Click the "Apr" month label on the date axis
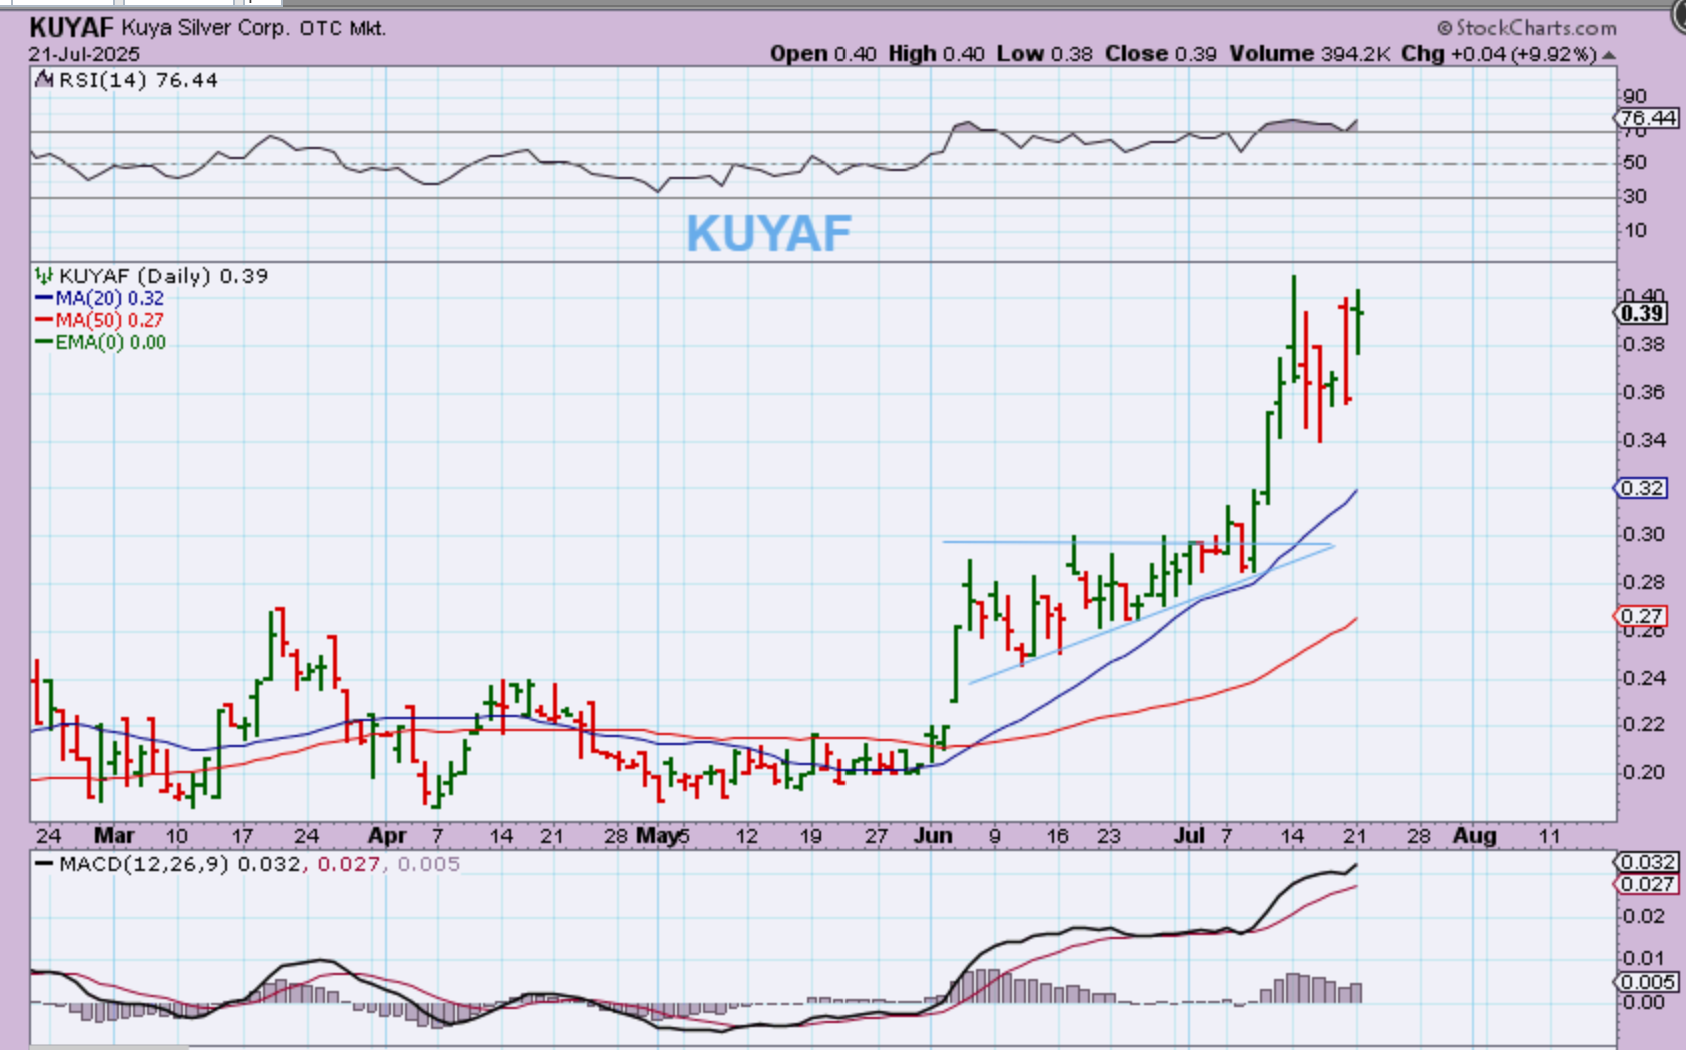 pyautogui.click(x=387, y=835)
